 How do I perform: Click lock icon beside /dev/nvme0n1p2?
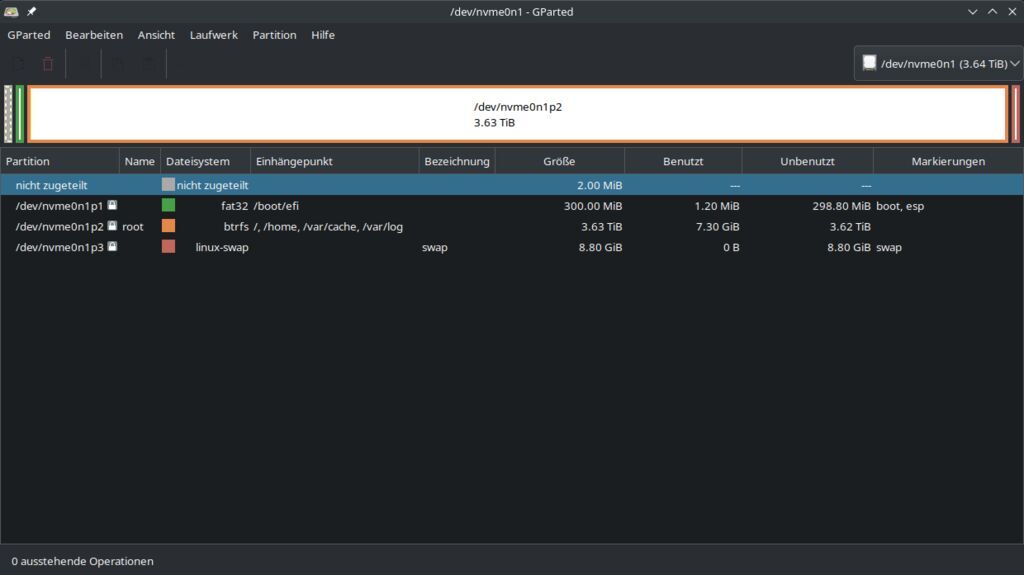pyautogui.click(x=112, y=226)
